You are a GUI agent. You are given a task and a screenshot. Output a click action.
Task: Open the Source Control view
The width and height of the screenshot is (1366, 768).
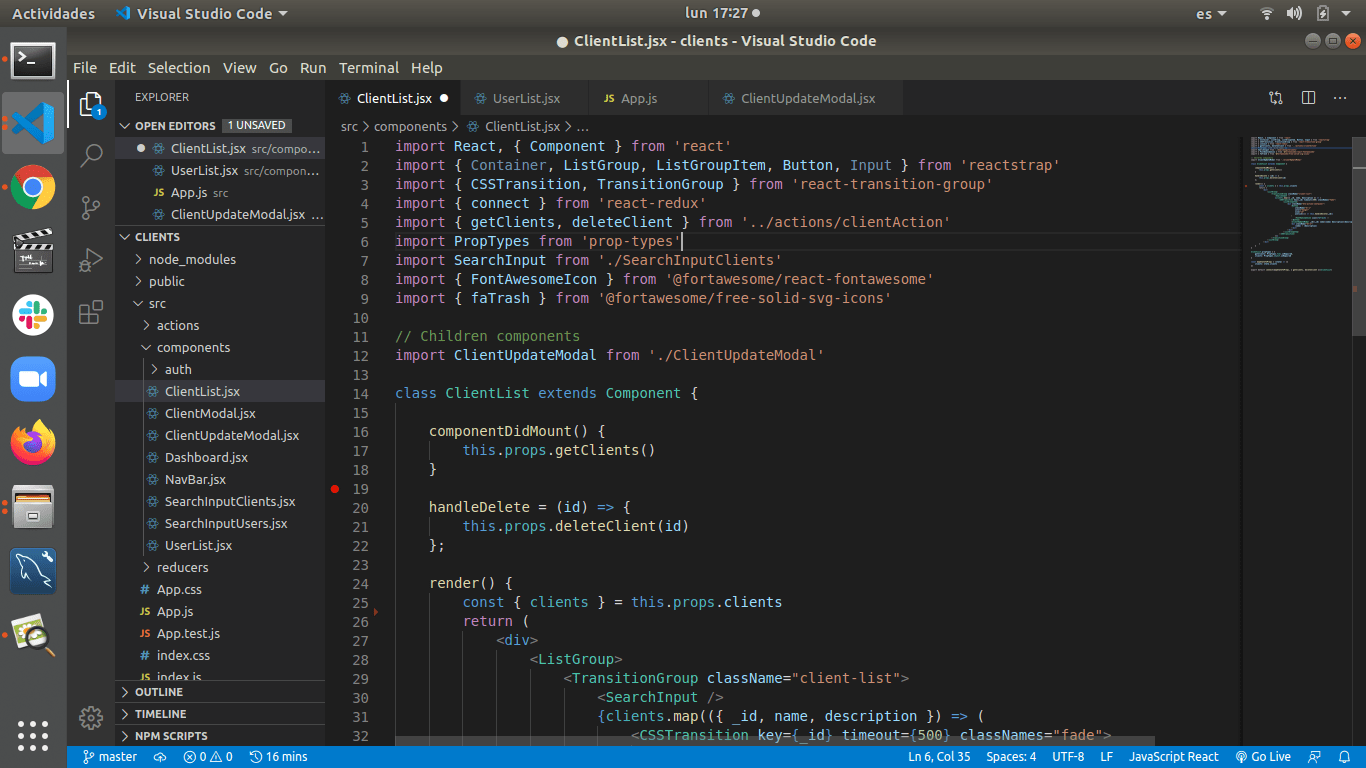tap(91, 207)
